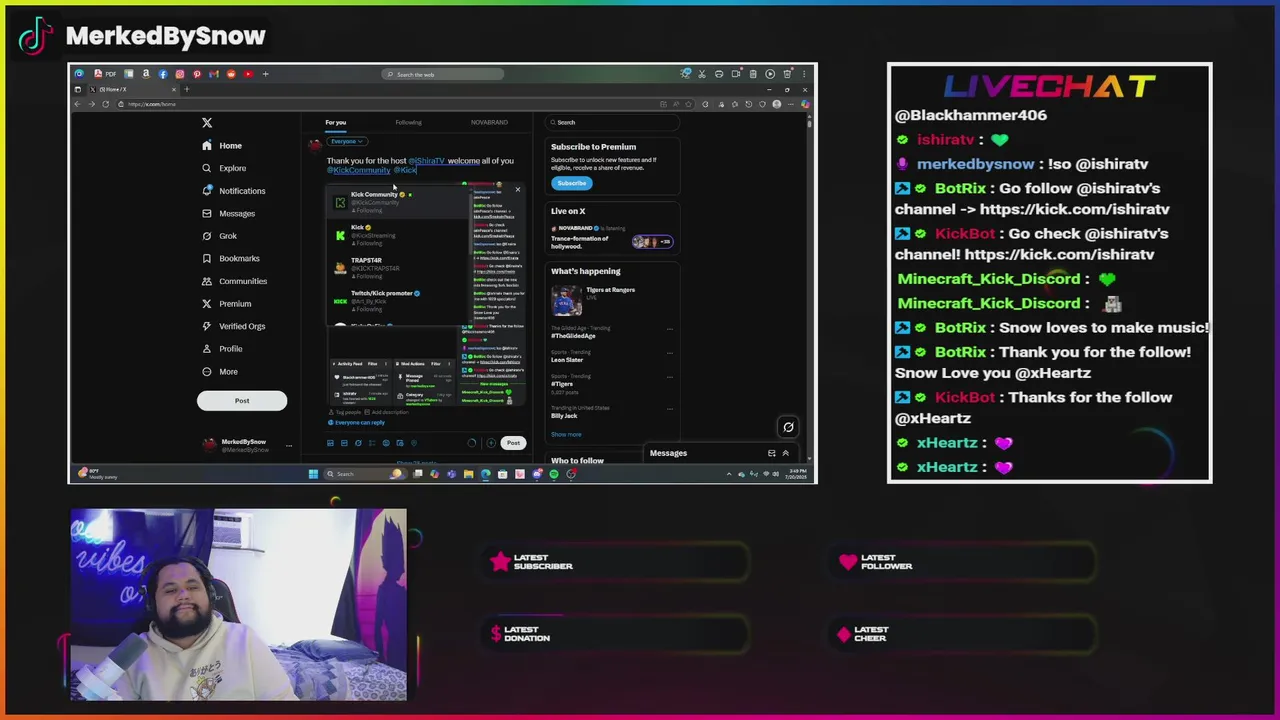Viewport: 1280px width, 720px height.
Task: Open the emoji picker in the composer
Action: (386, 443)
